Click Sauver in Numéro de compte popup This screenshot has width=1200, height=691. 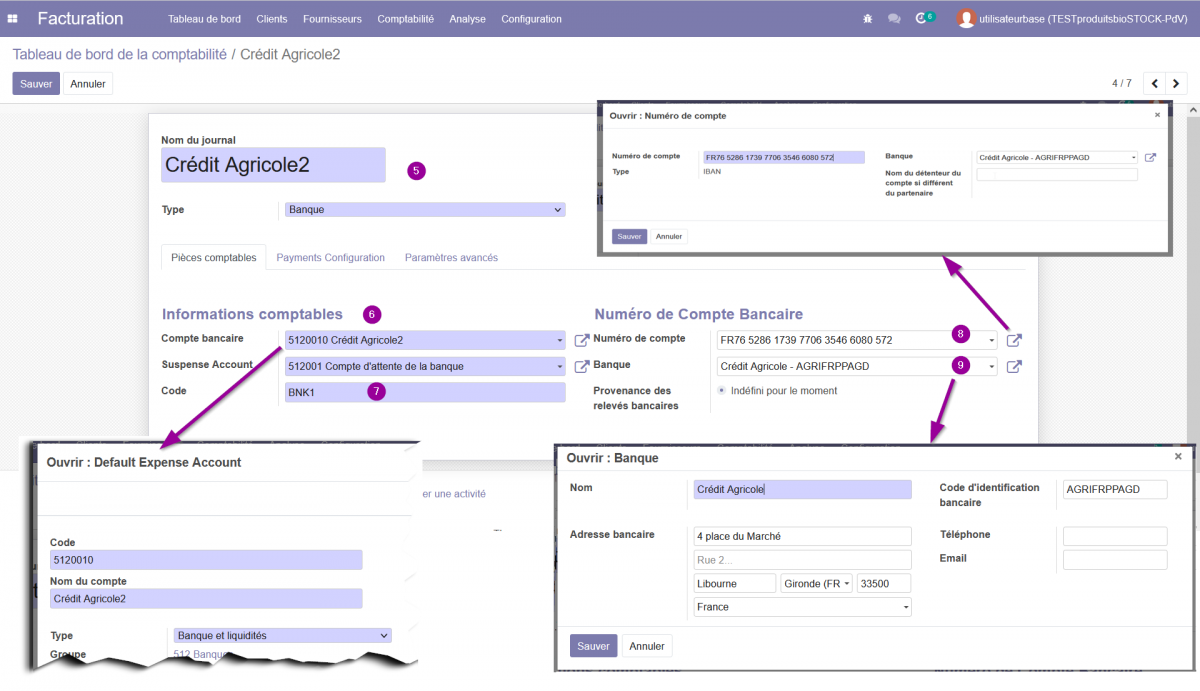point(629,237)
